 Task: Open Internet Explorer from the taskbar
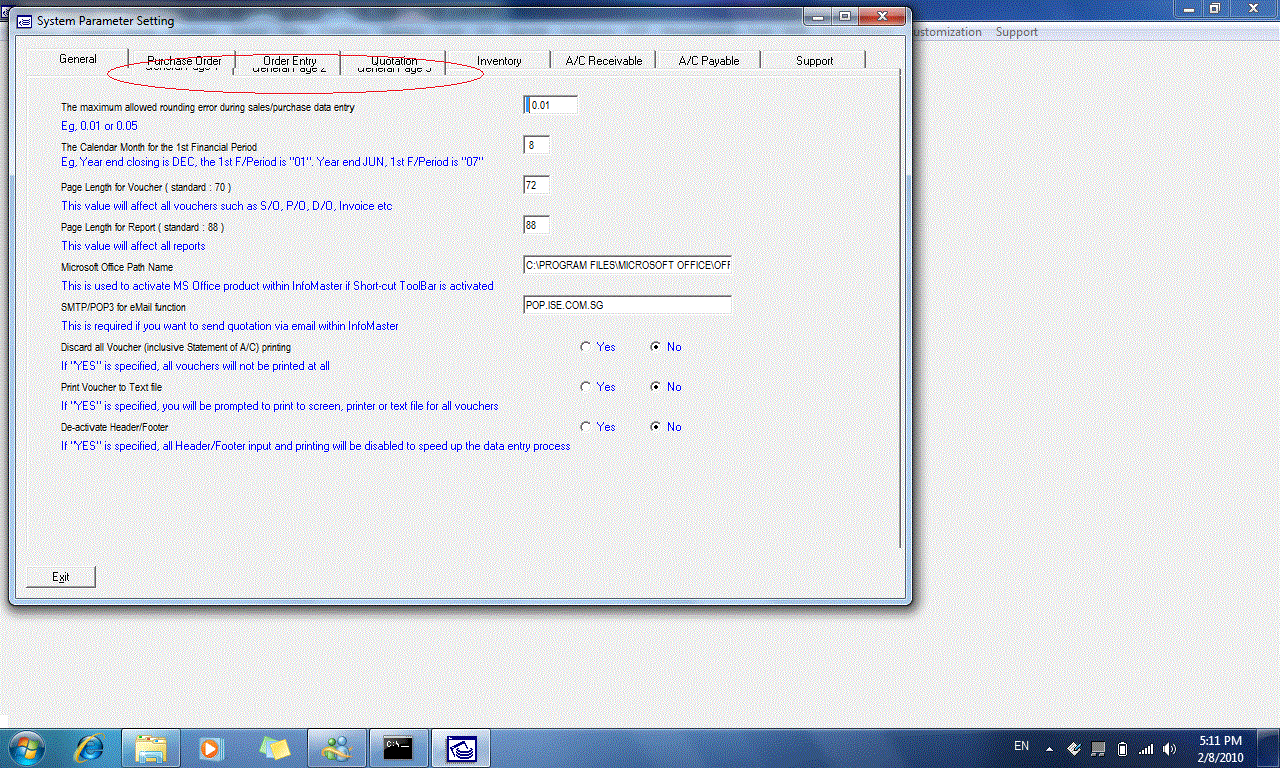(88, 747)
